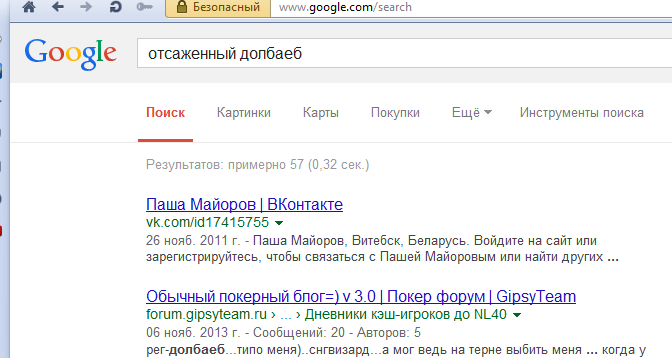Navigate forward with the right arrow
The image size is (672, 364).
[86, 7]
